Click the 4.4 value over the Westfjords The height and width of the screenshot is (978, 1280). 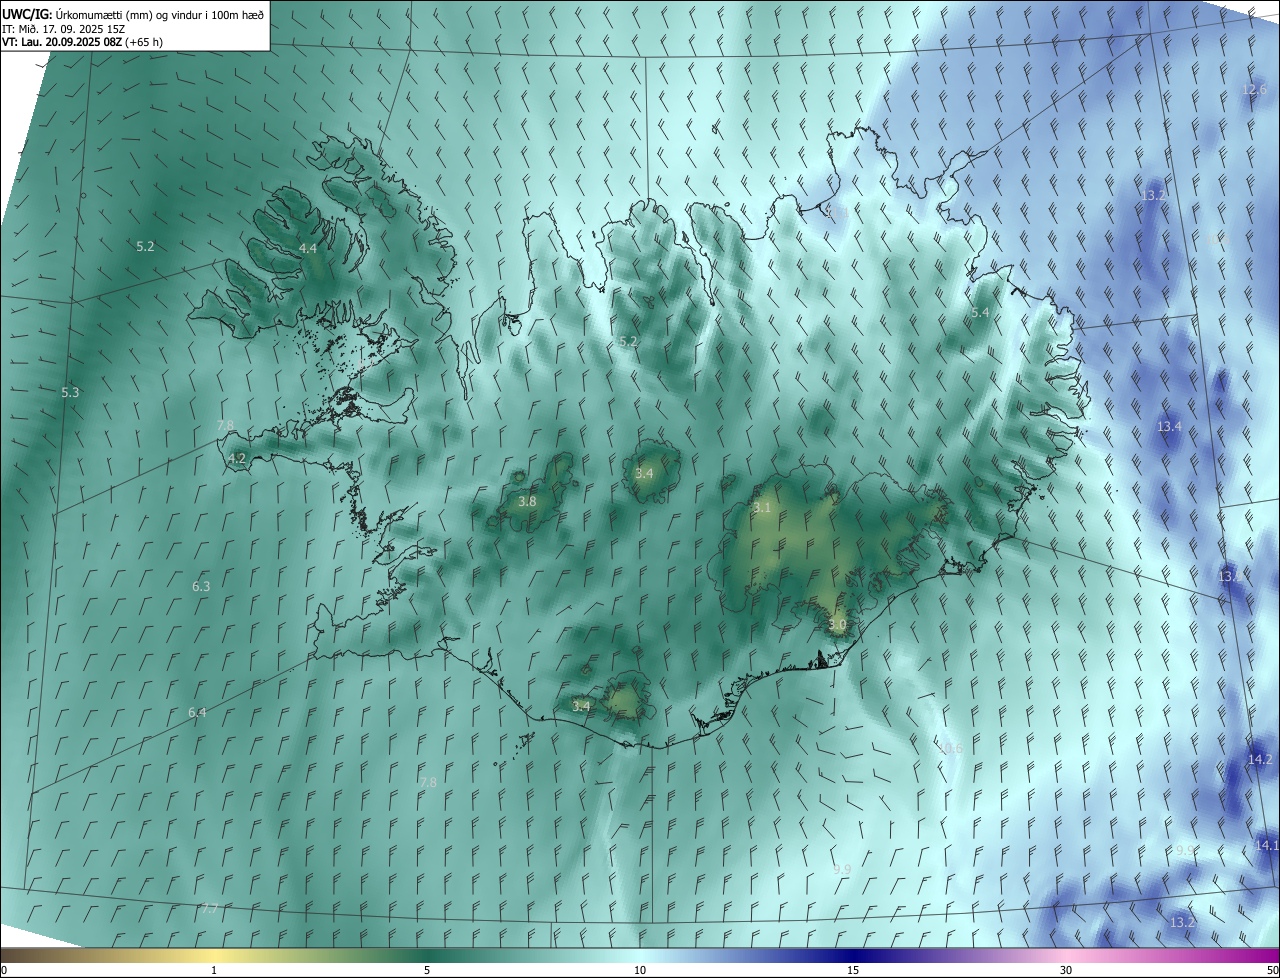point(308,248)
